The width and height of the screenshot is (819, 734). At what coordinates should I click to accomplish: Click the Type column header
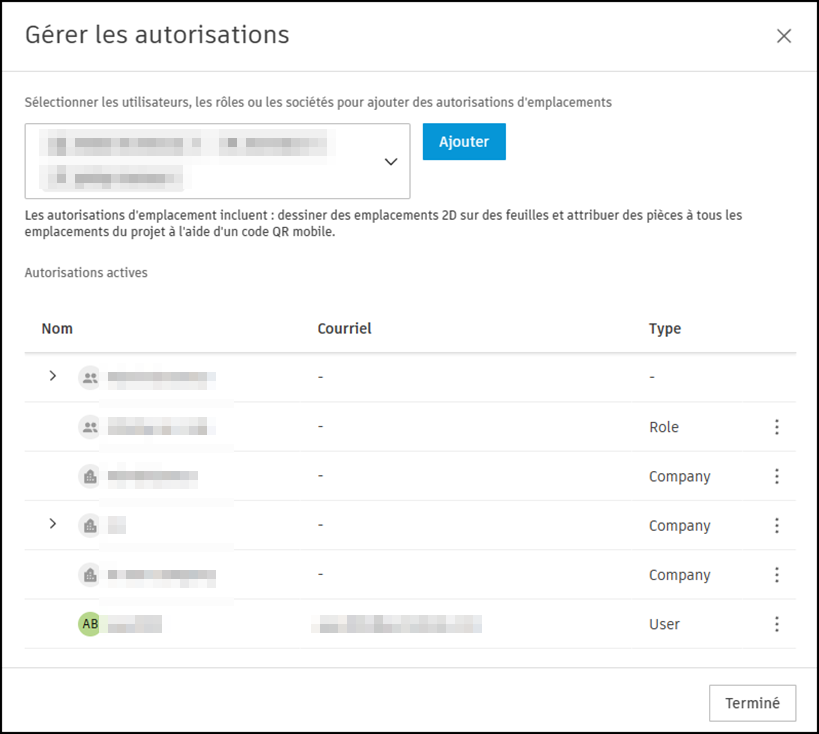pos(664,329)
